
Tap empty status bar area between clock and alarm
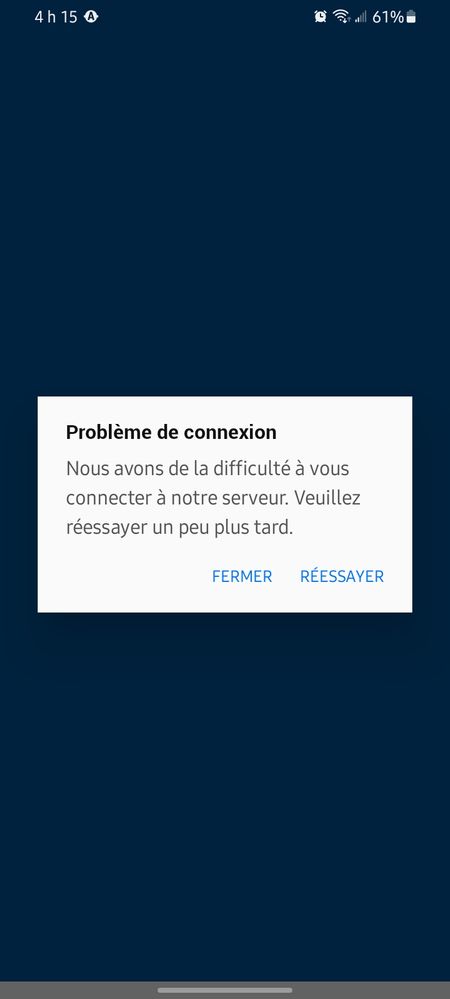(204, 17)
